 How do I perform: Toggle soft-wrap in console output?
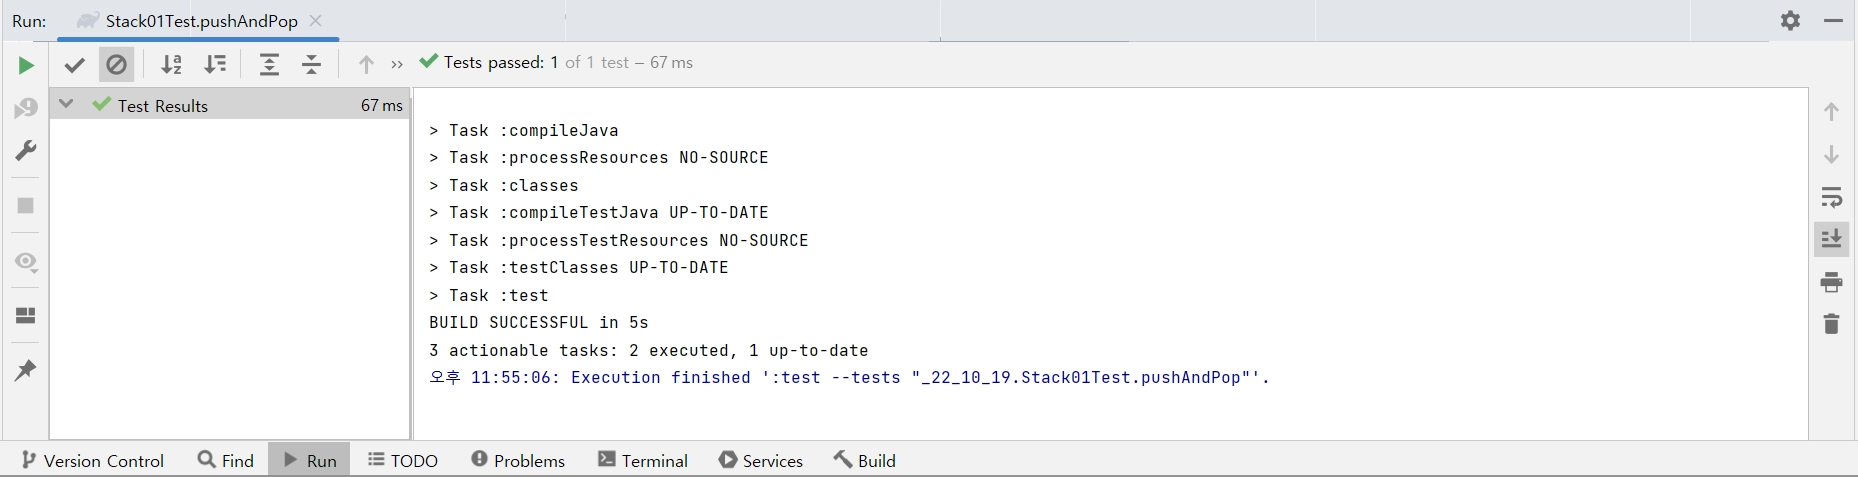[x=1831, y=197]
